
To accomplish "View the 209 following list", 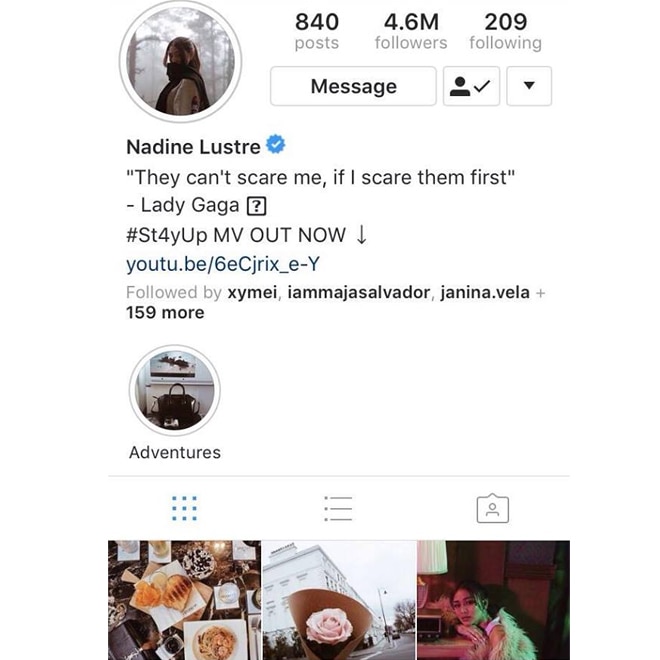I will point(506,31).
